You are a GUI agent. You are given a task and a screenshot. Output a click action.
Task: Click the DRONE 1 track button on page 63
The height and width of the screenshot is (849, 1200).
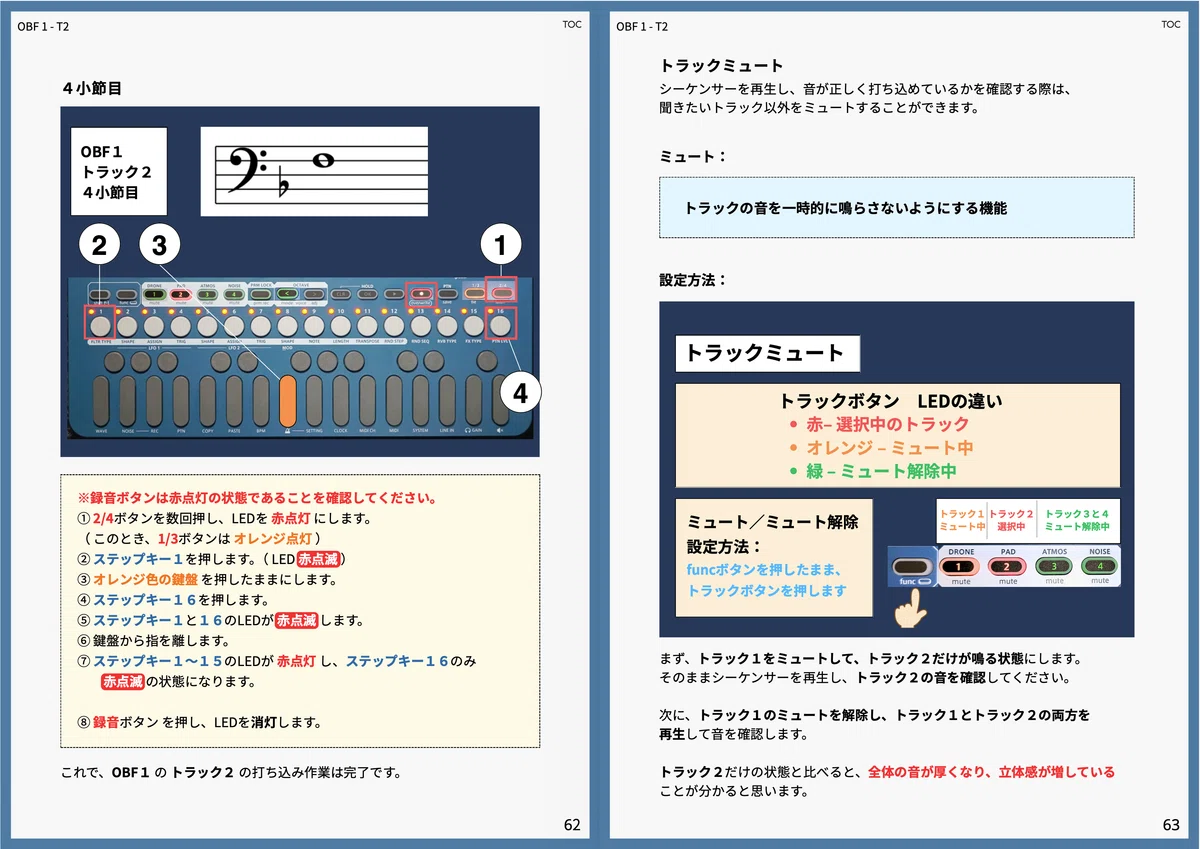[961, 566]
